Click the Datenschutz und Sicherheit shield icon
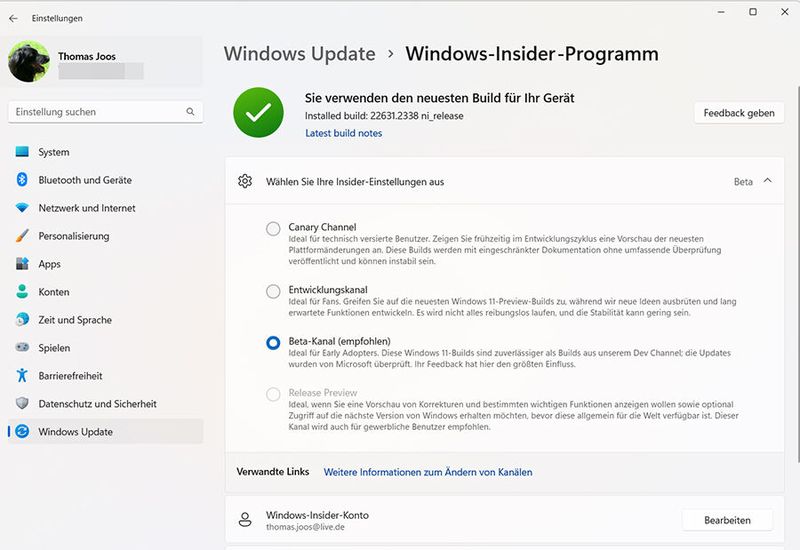 pos(22,404)
